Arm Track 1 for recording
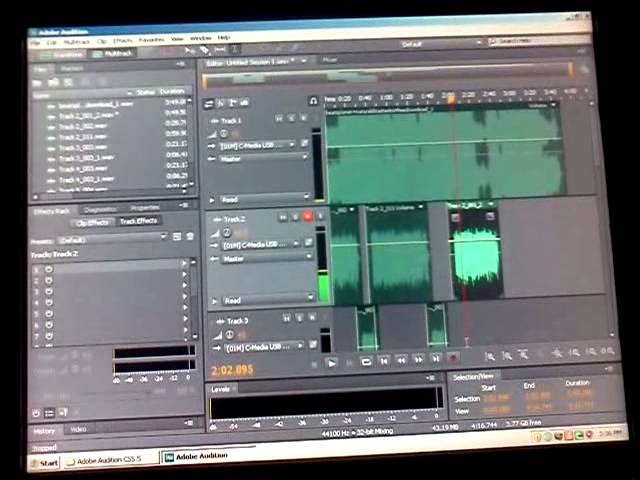Screen dimensions: 640x480 304,118
